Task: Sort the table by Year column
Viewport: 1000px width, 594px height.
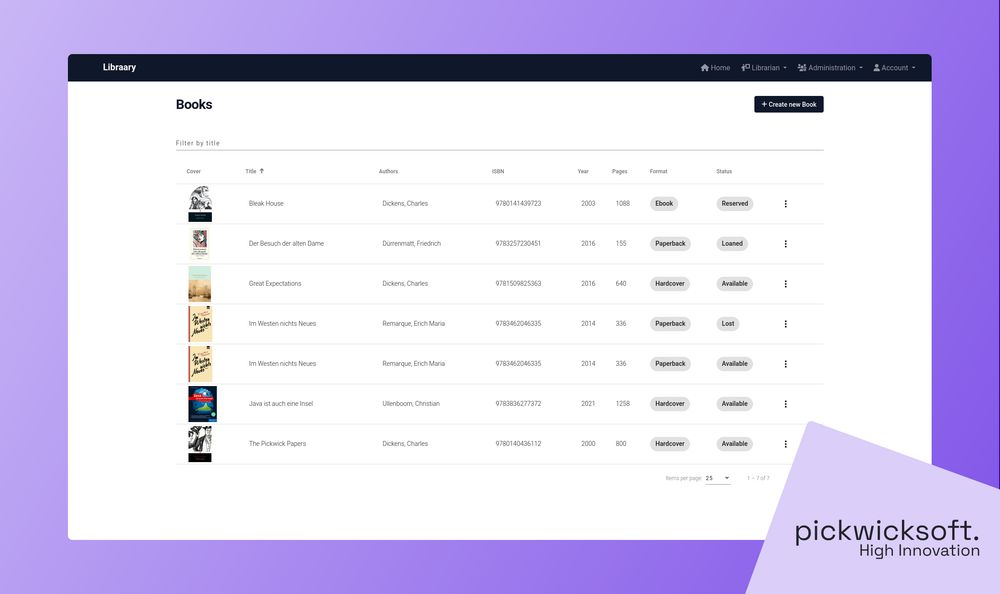Action: point(583,171)
